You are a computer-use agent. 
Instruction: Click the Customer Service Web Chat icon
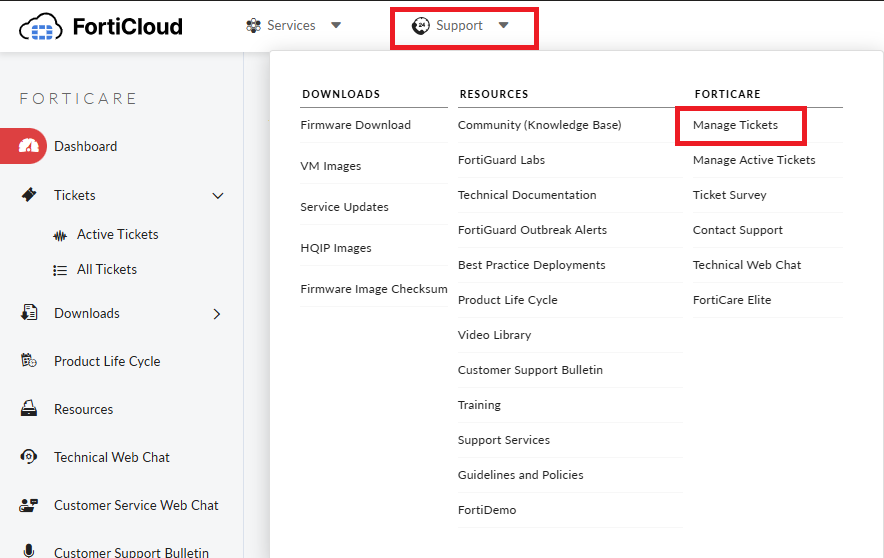coord(29,505)
